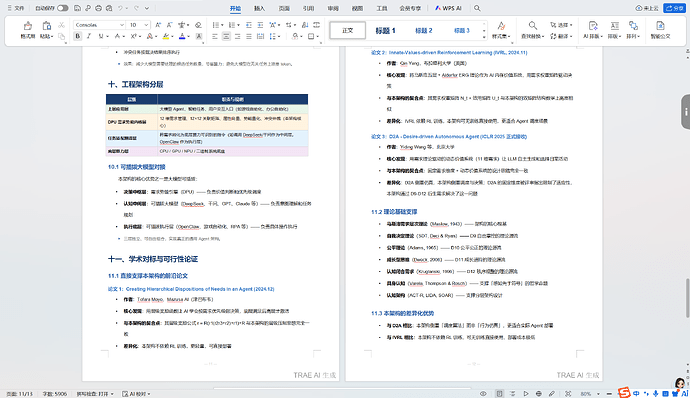Open the File (文件) menu
The width and height of the screenshot is (690, 398).
click(16, 8)
